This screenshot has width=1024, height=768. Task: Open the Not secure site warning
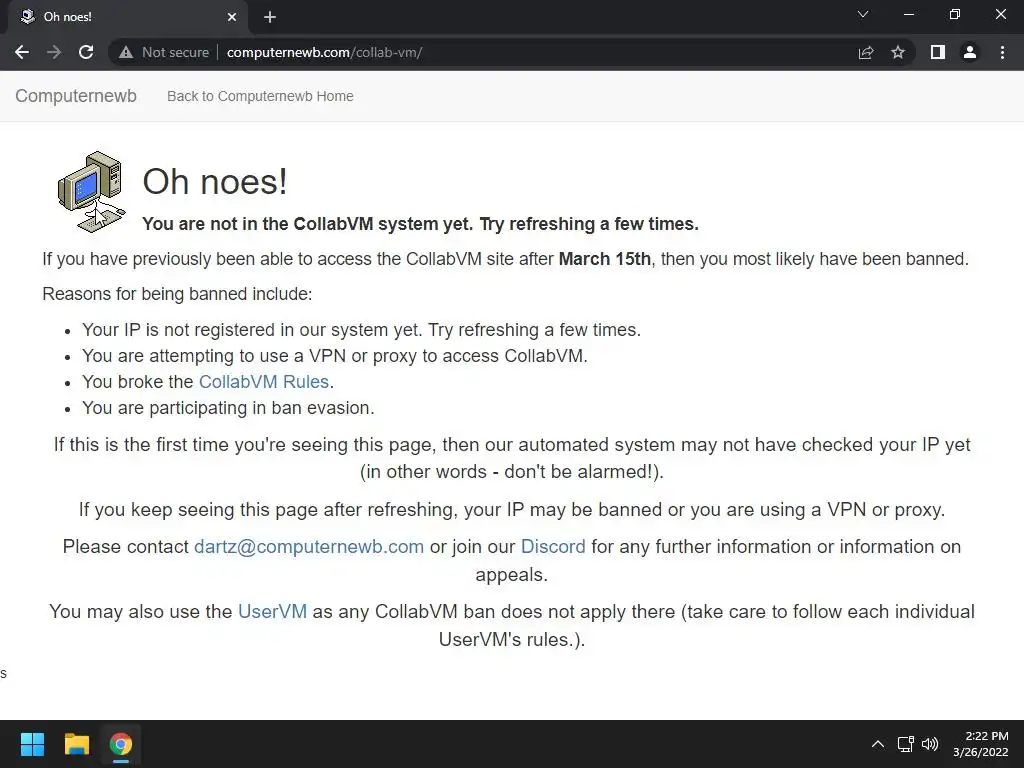tap(164, 52)
